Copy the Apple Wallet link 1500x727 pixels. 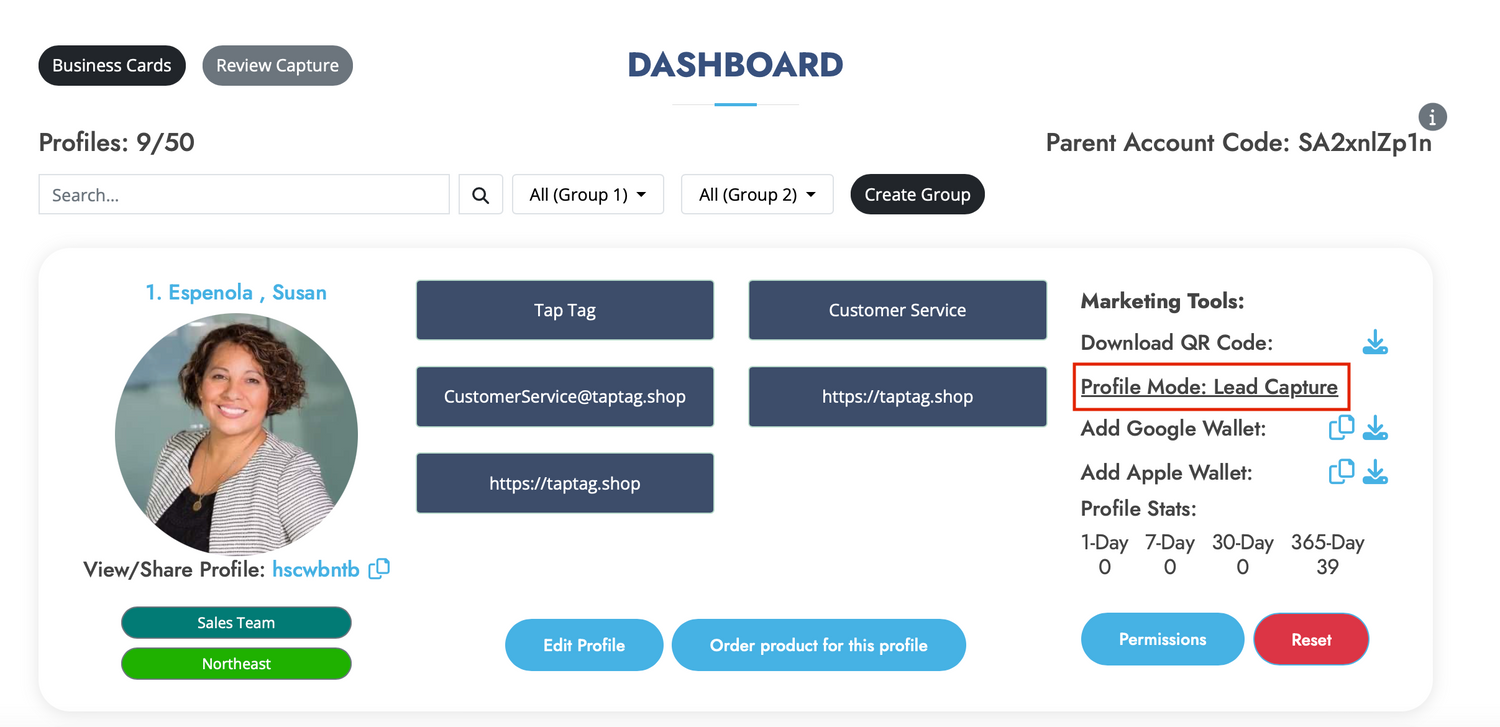click(x=1341, y=472)
